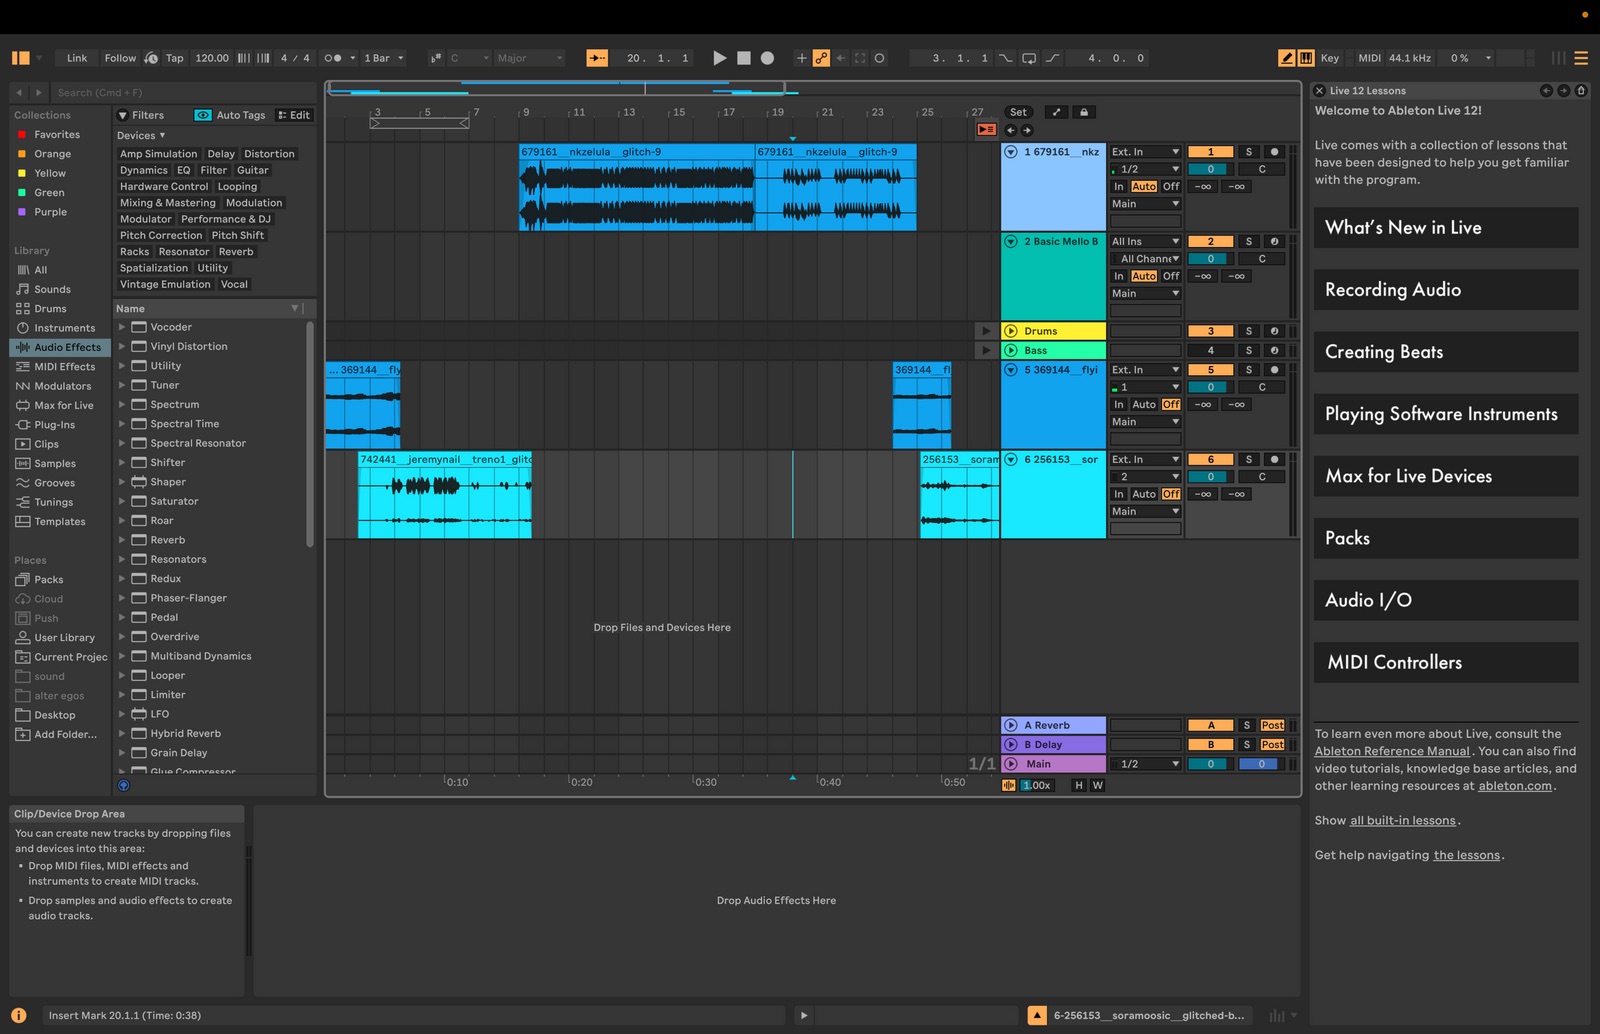Toggle the arrangement Loop switch
The width and height of the screenshot is (1600, 1034).
pos(1029,58)
